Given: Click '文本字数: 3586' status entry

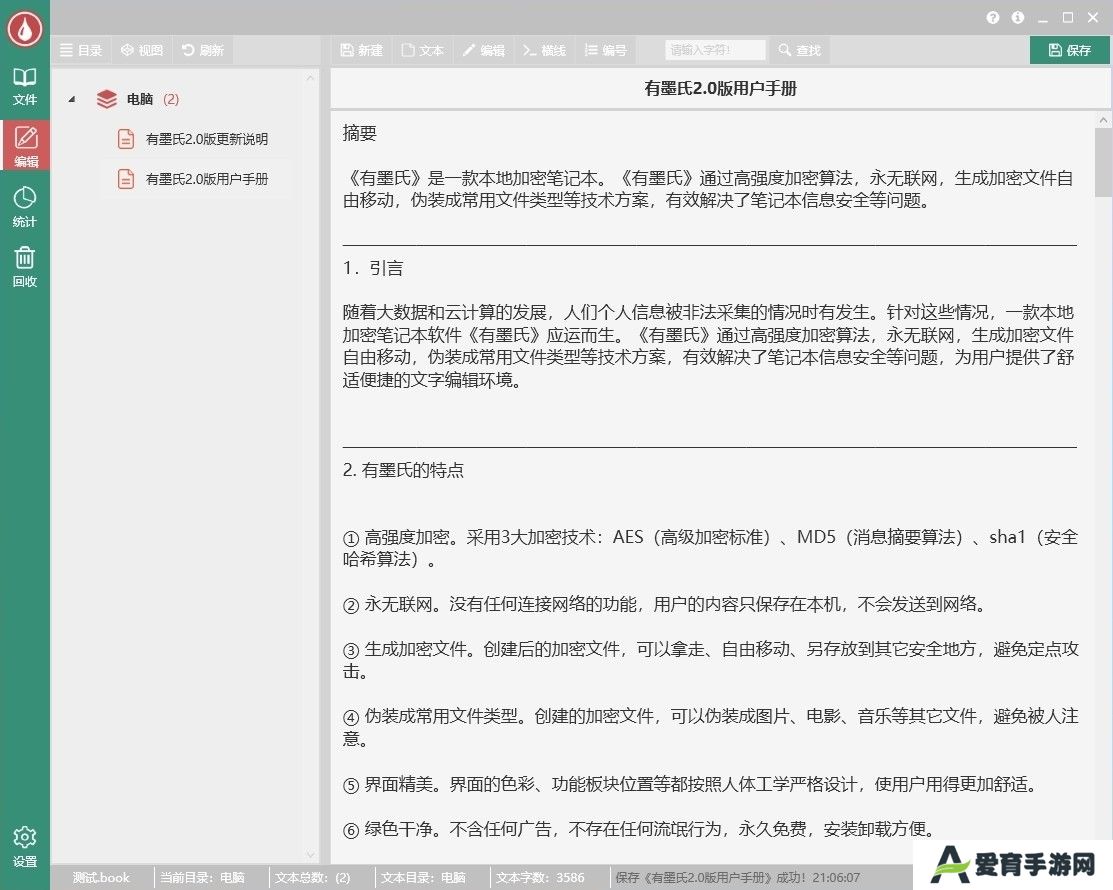Looking at the screenshot, I should [x=540, y=878].
